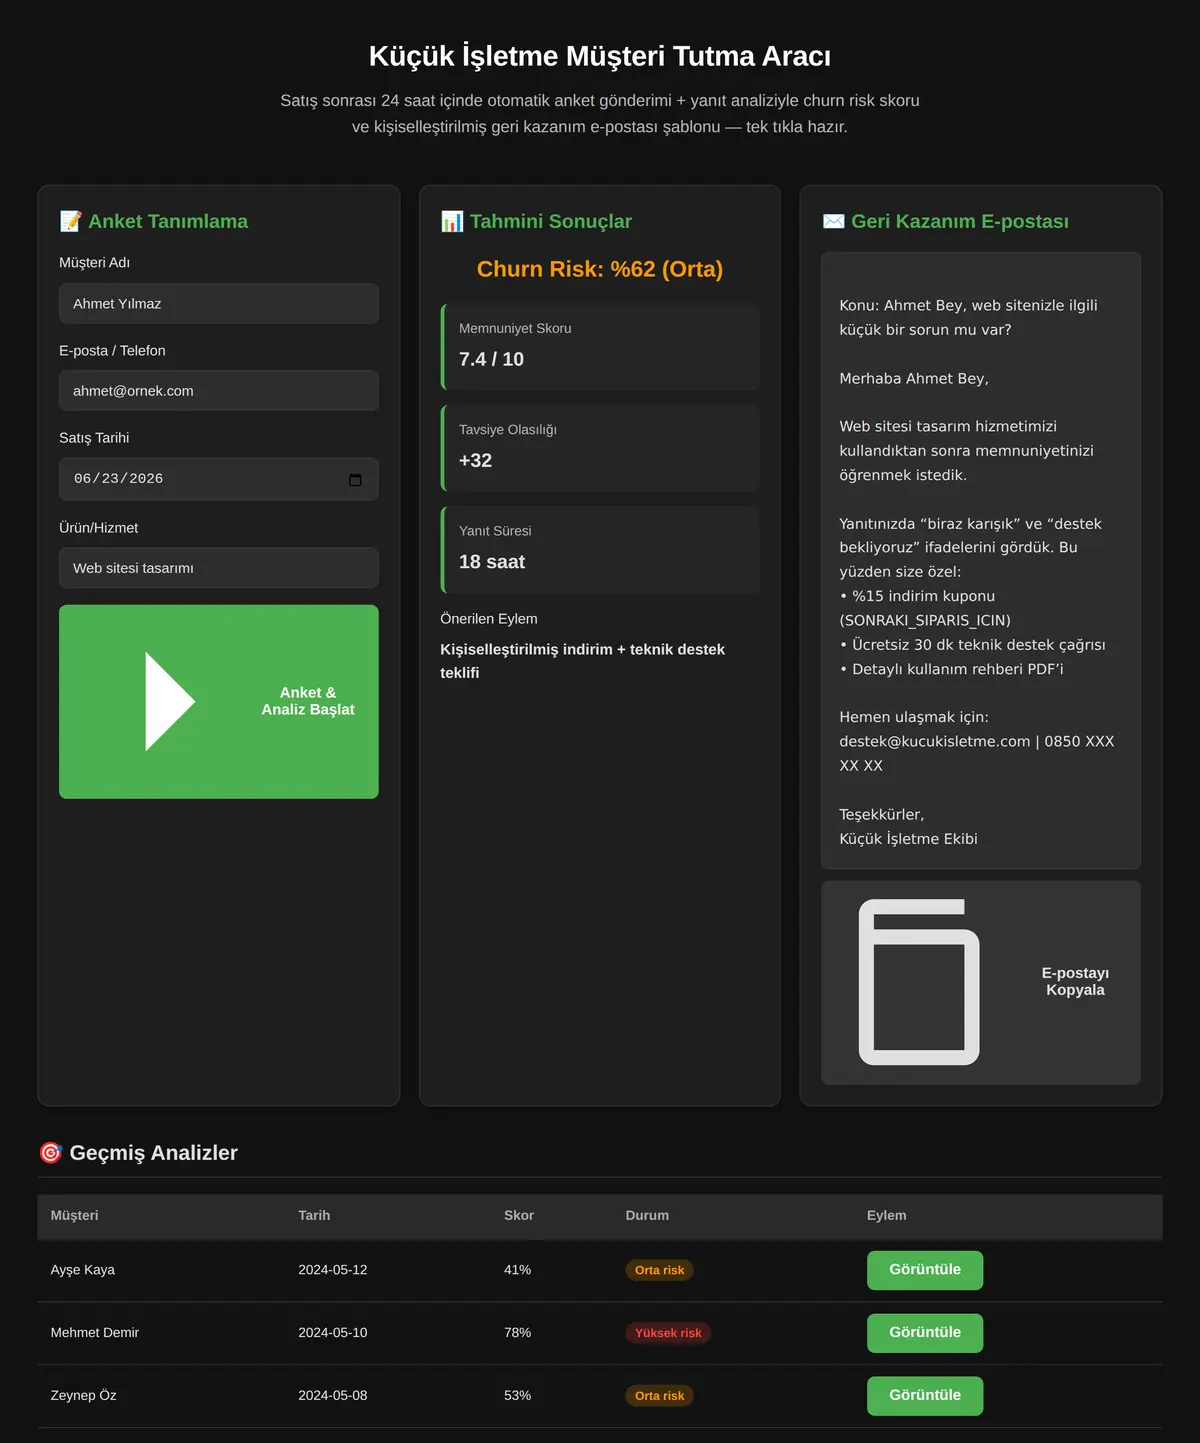The image size is (1200, 1443).
Task: Copy email using E-postayı Kopyala button
Action: [x=981, y=982]
